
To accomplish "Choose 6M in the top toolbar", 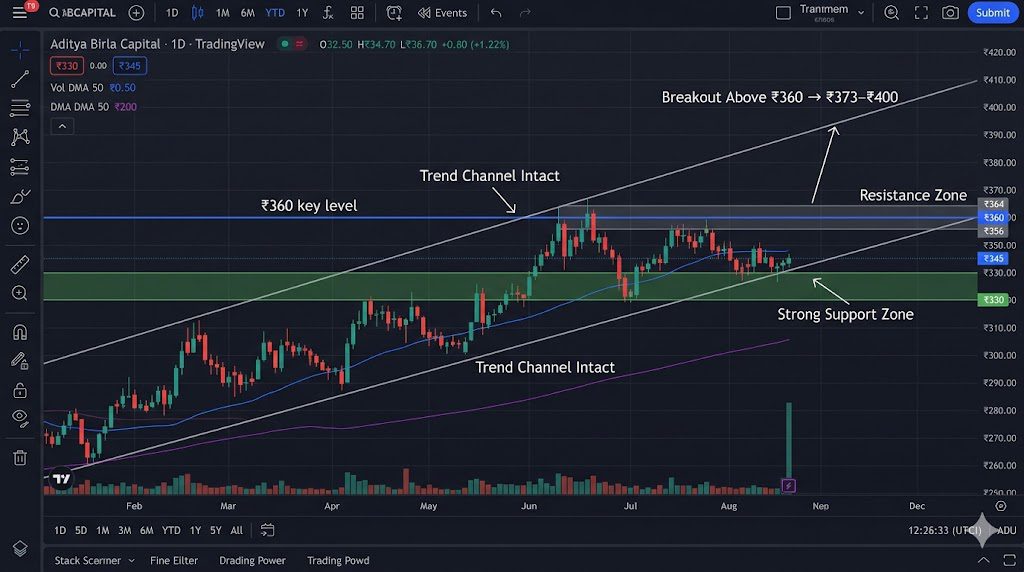I will tap(248, 12).
